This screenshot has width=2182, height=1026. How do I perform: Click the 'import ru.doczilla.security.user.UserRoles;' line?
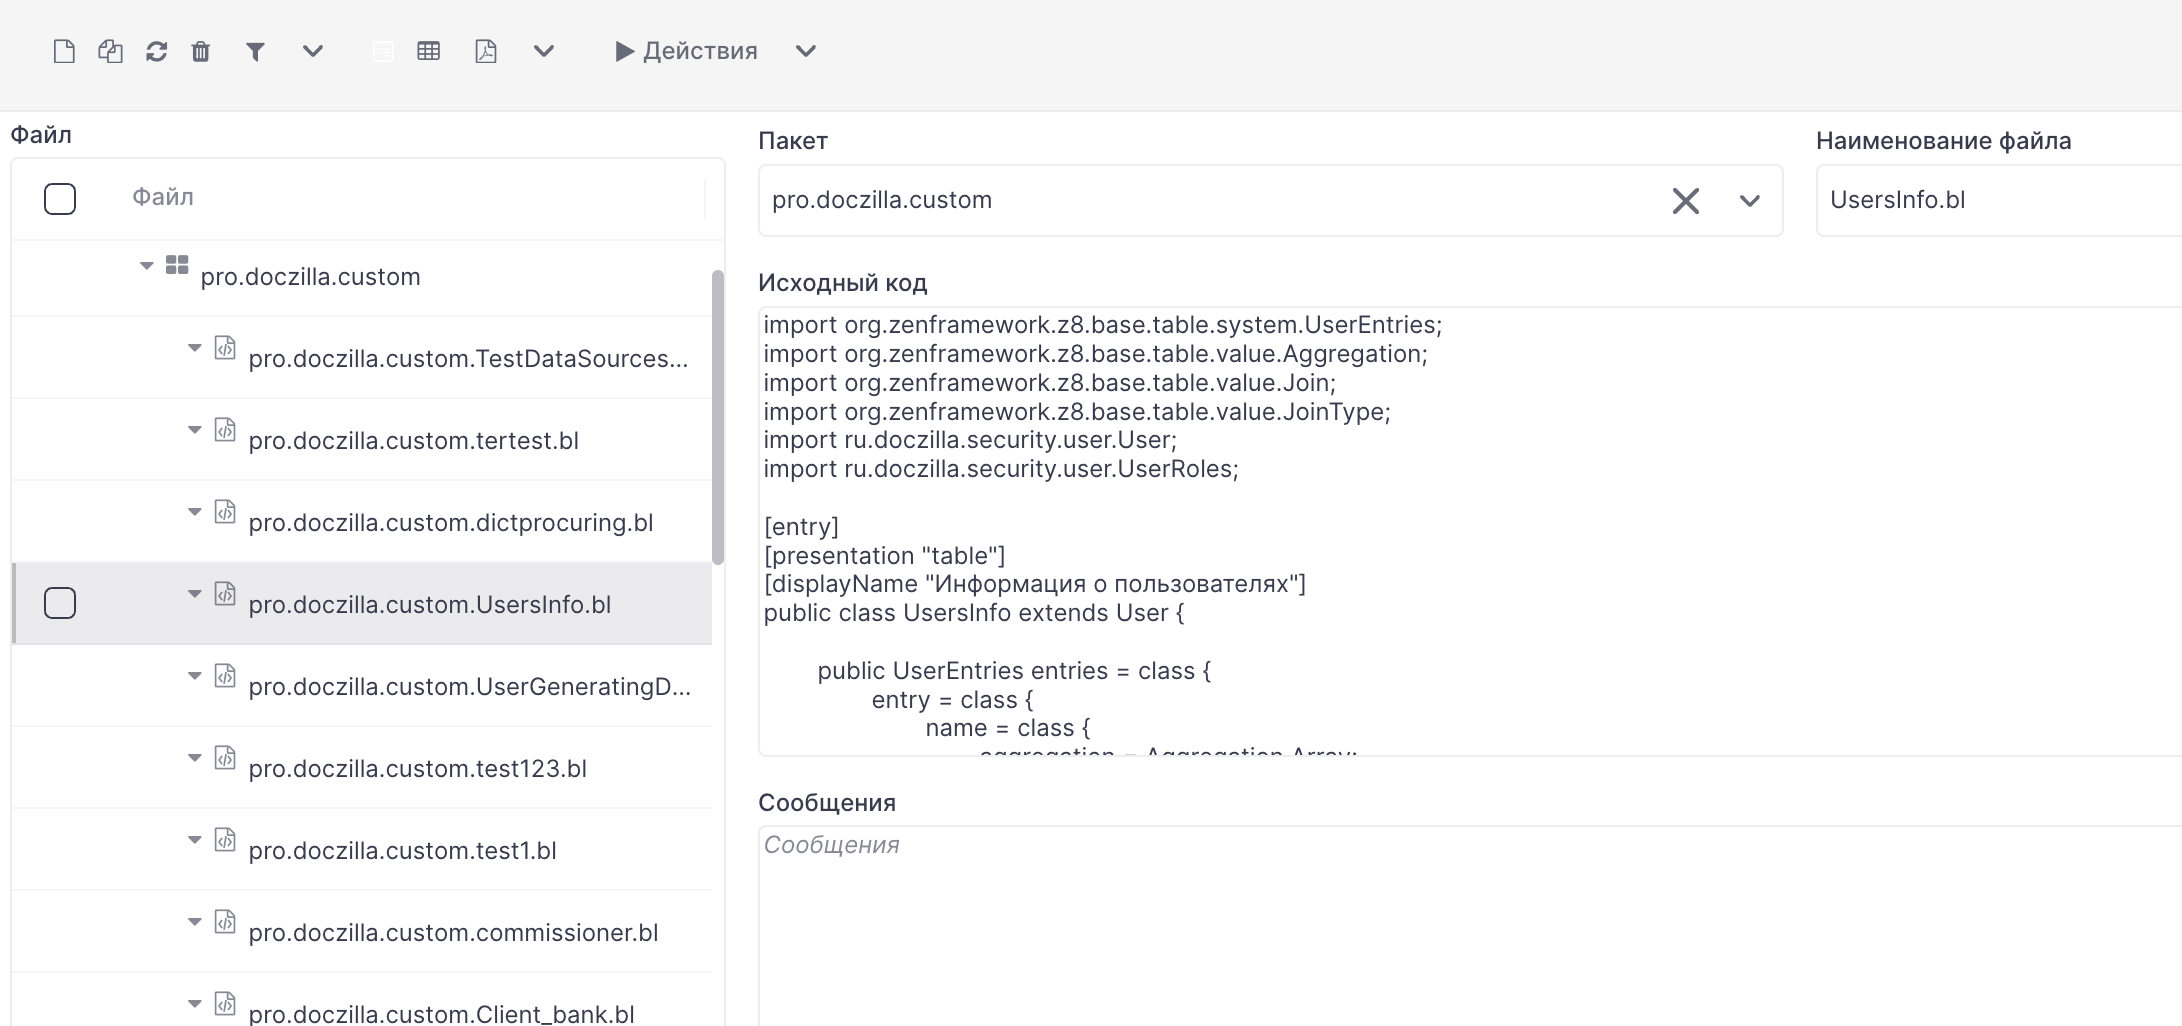coord(1001,469)
